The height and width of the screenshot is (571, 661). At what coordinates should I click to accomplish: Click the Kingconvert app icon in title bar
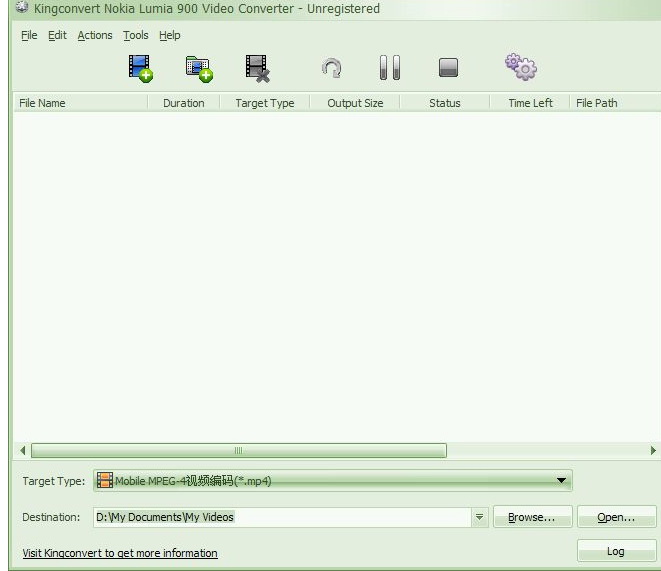coord(21,7)
